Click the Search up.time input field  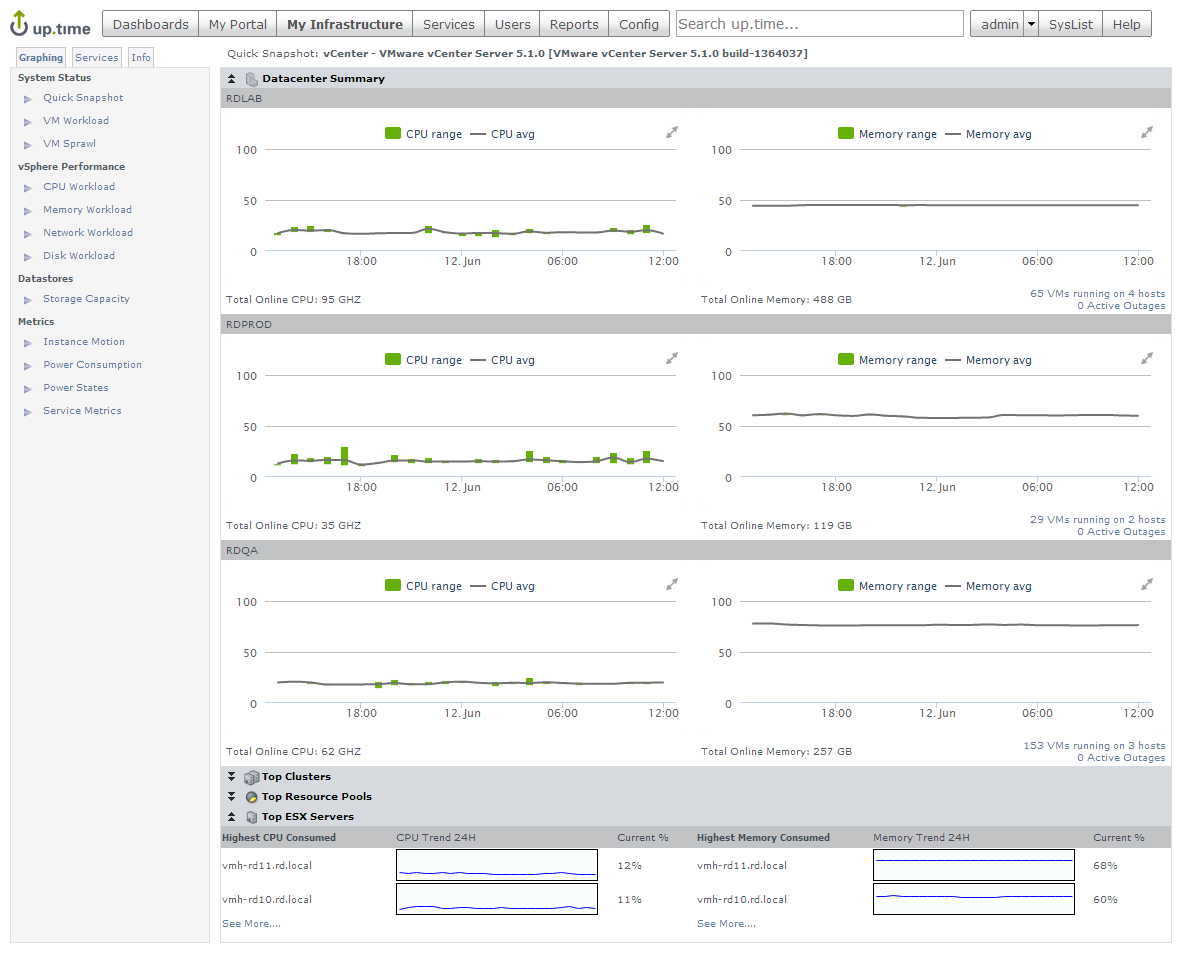click(819, 24)
